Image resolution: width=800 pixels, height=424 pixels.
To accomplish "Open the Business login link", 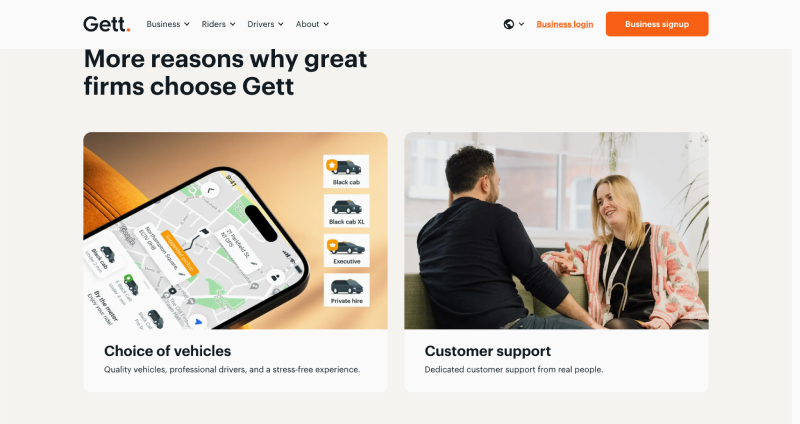I will click(x=565, y=24).
